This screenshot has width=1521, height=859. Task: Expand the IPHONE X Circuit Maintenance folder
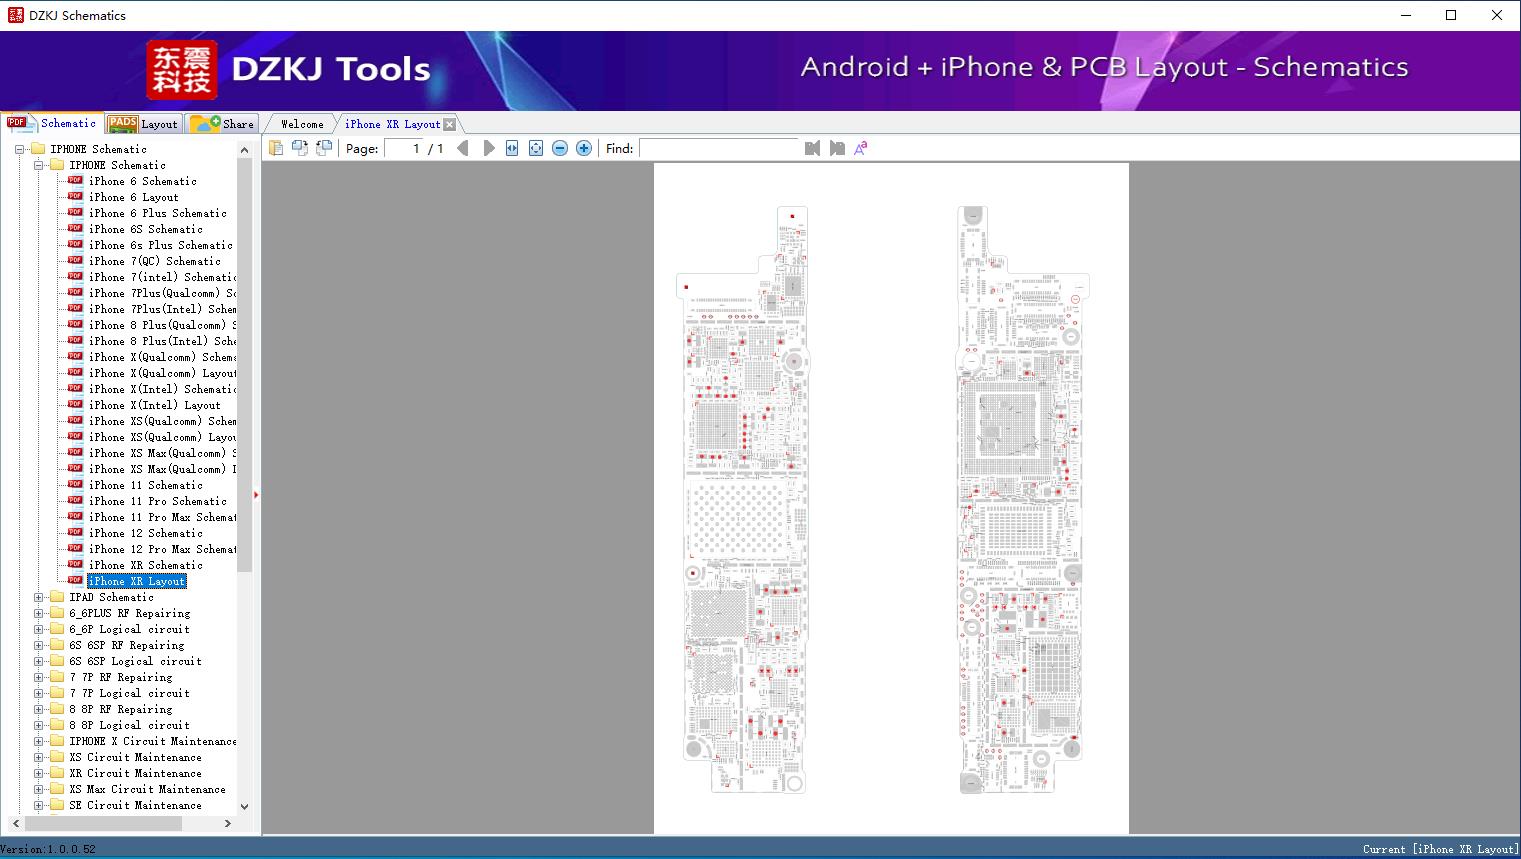pyautogui.click(x=39, y=741)
